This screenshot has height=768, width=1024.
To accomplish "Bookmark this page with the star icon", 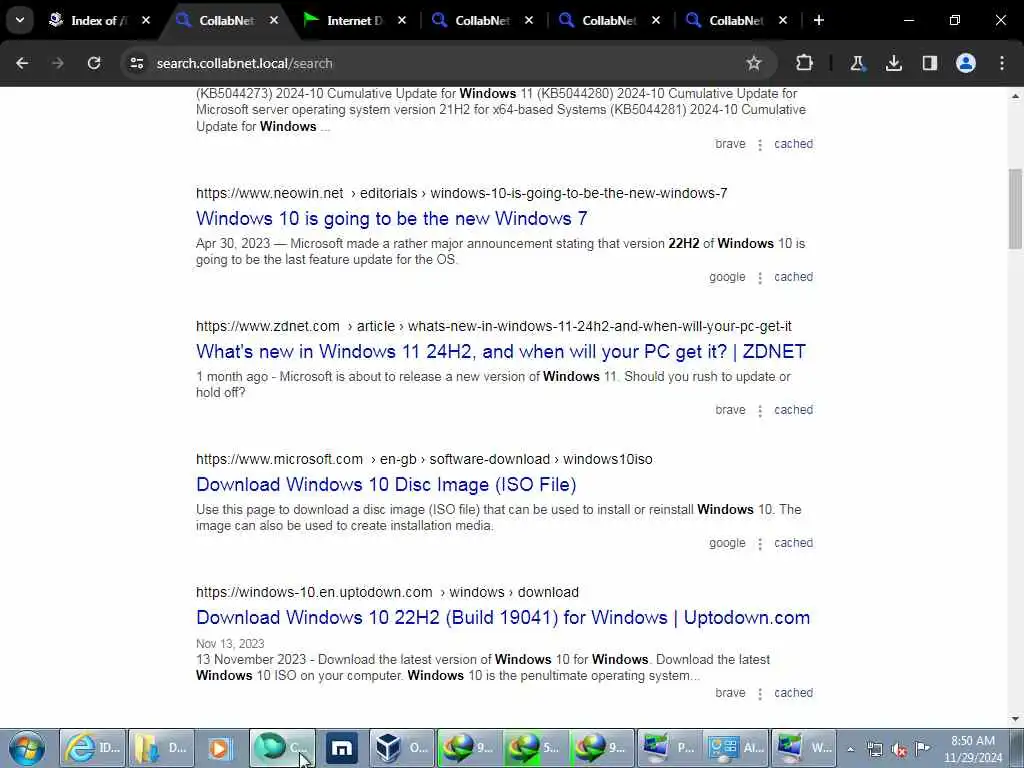I will point(754,63).
